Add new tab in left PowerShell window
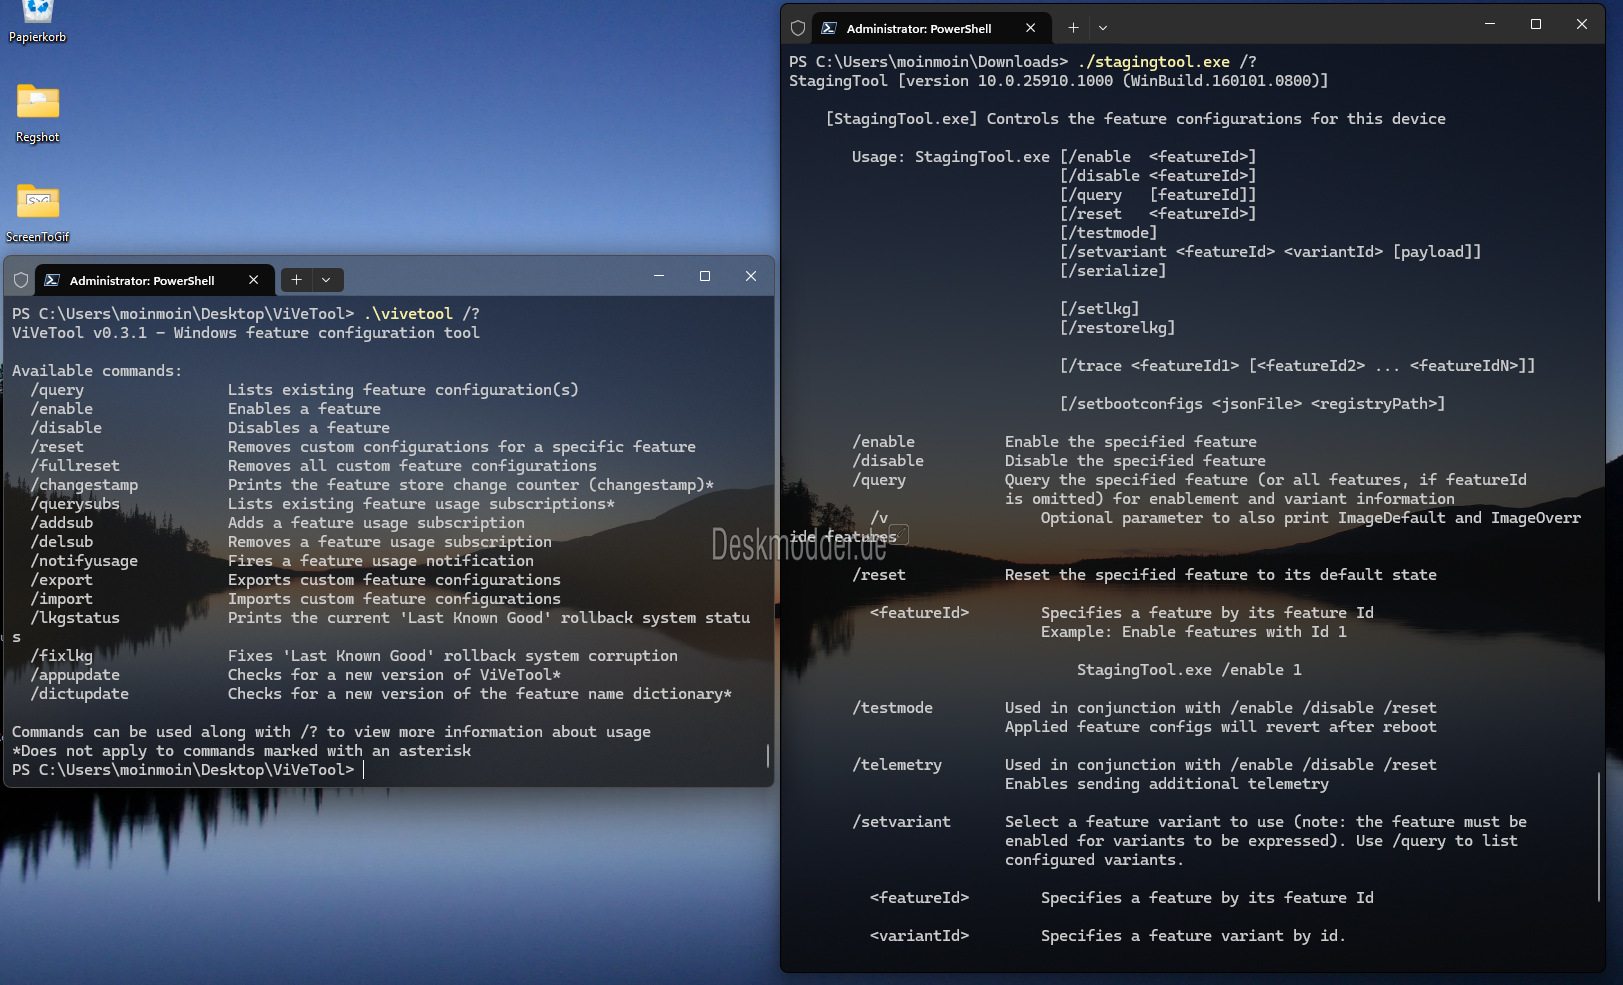Screen dimensions: 1623x985 [296, 280]
